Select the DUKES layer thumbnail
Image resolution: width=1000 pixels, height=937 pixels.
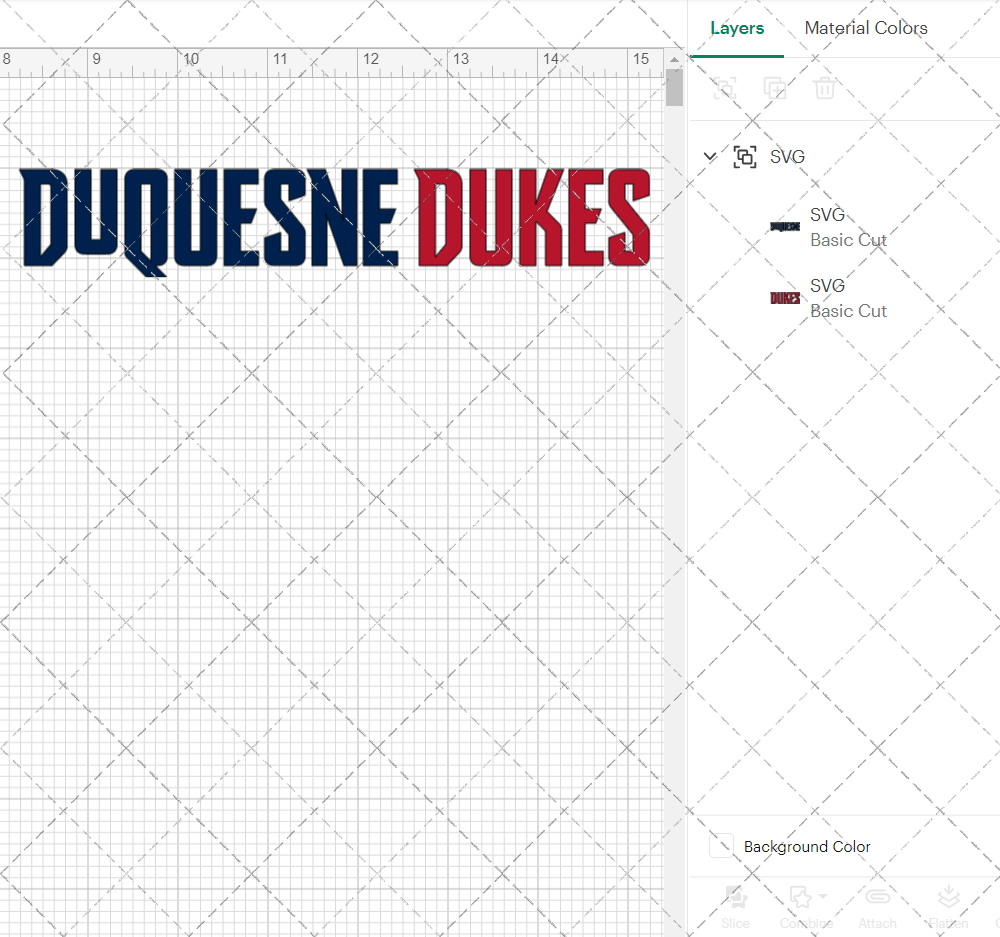point(784,298)
